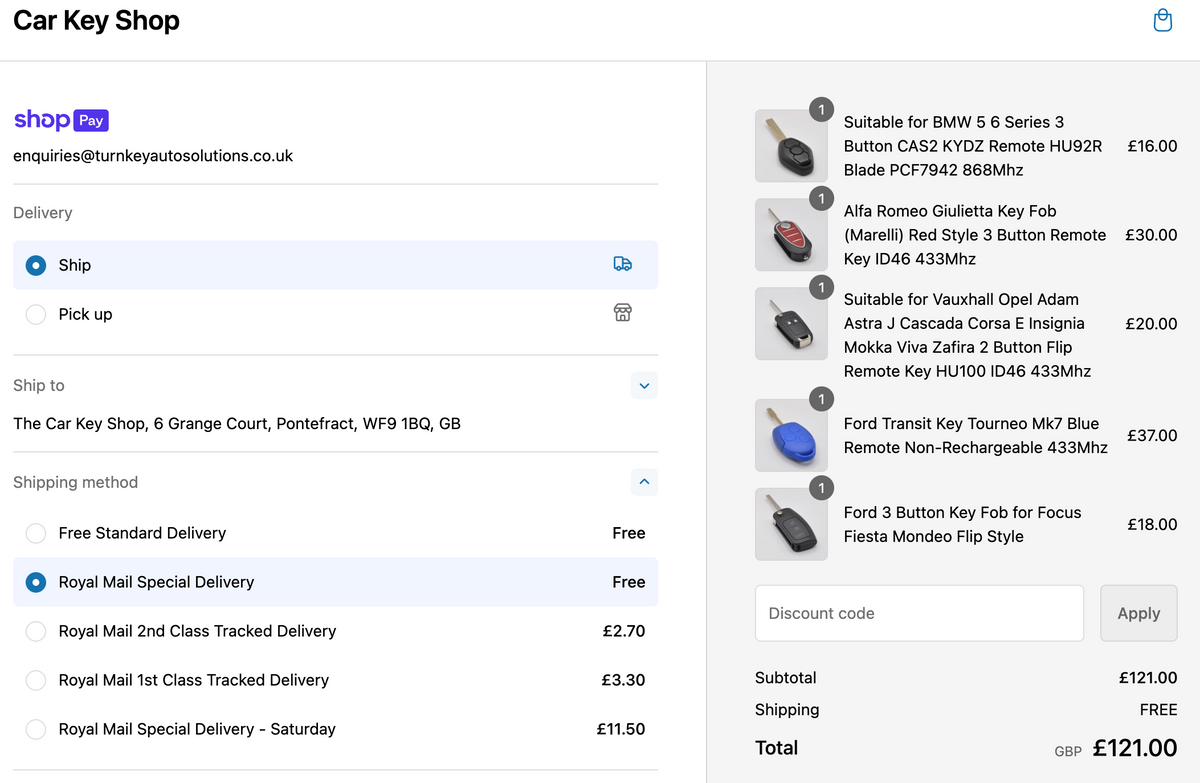Click the £18.00 price for Ford key fob
1200x783 pixels.
(x=1152, y=524)
